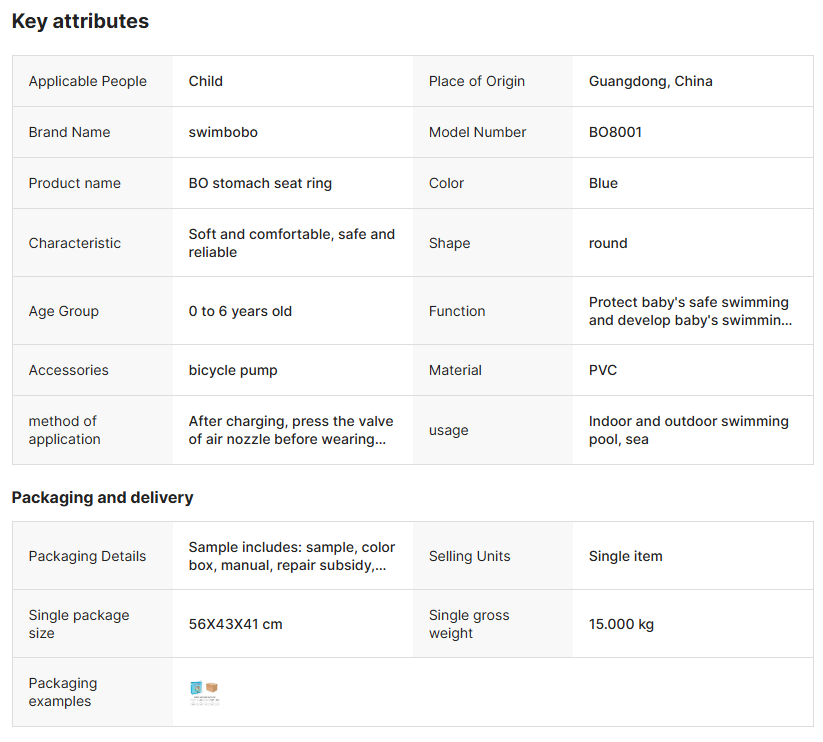823x742 pixels.
Task: Click the Applicable People label
Action: 87,81
